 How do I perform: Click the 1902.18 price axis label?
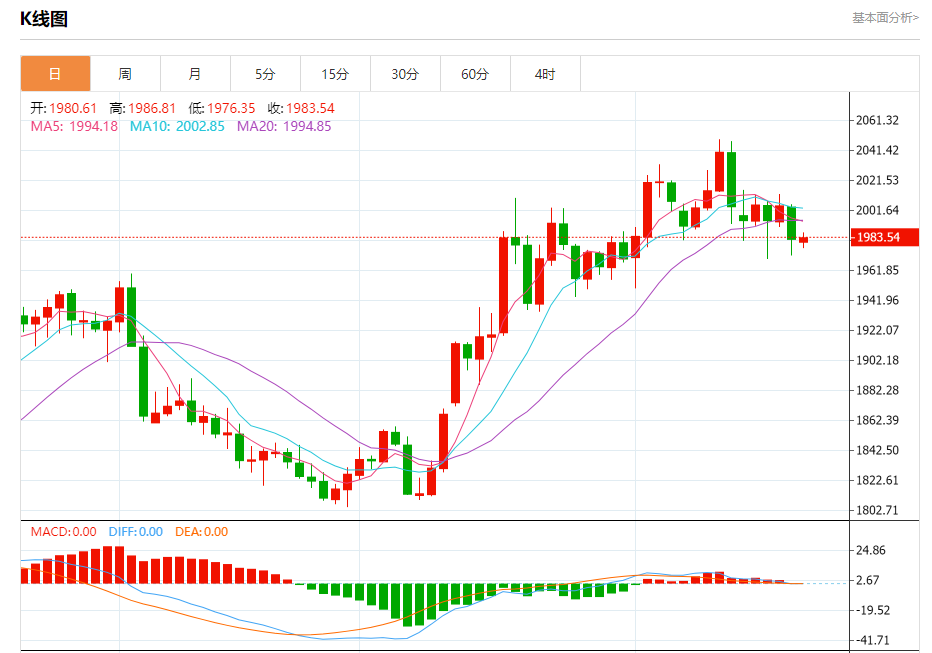coord(877,360)
